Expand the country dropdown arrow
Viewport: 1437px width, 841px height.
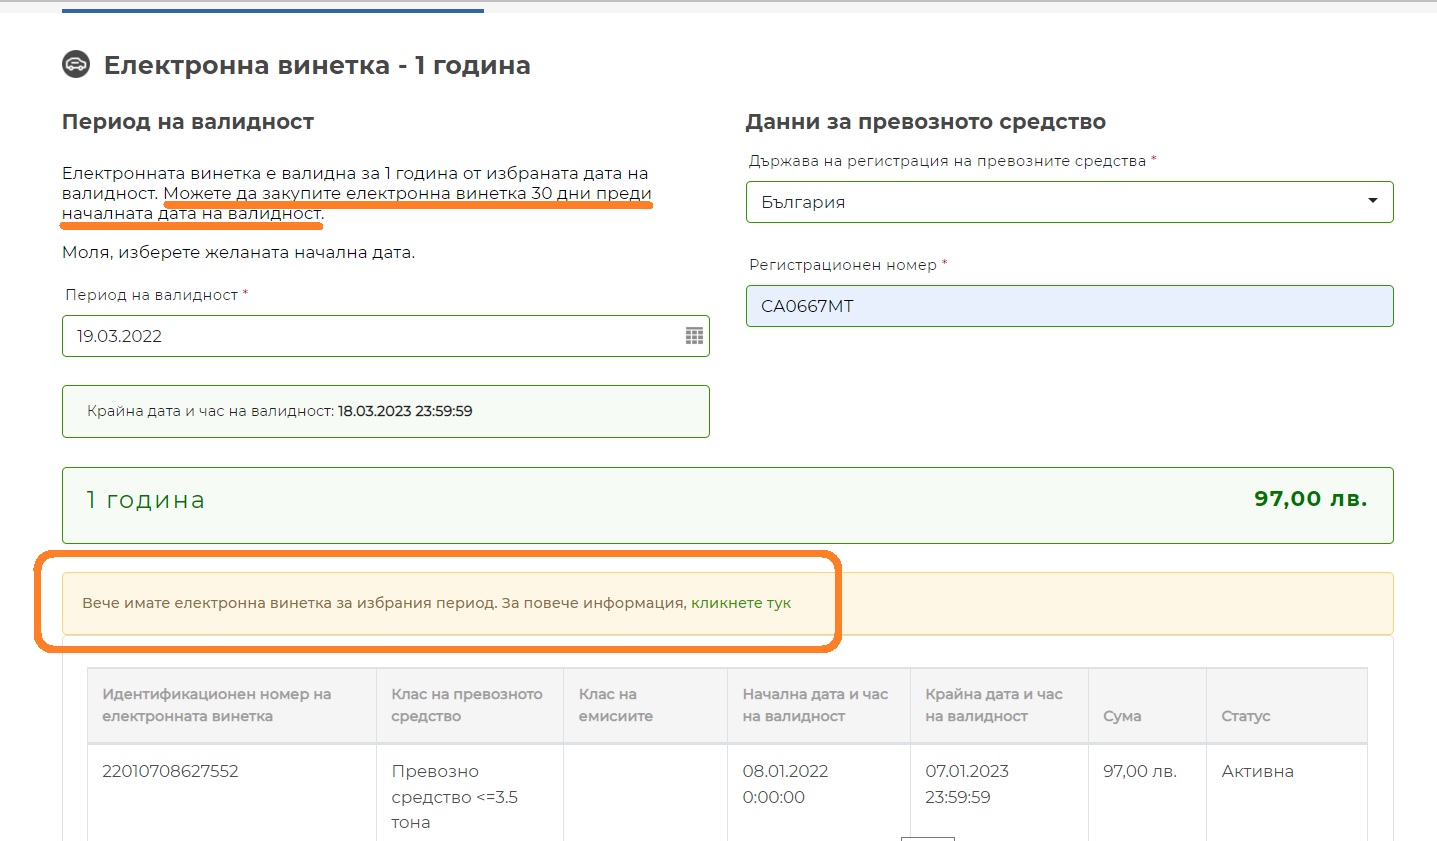(1372, 201)
